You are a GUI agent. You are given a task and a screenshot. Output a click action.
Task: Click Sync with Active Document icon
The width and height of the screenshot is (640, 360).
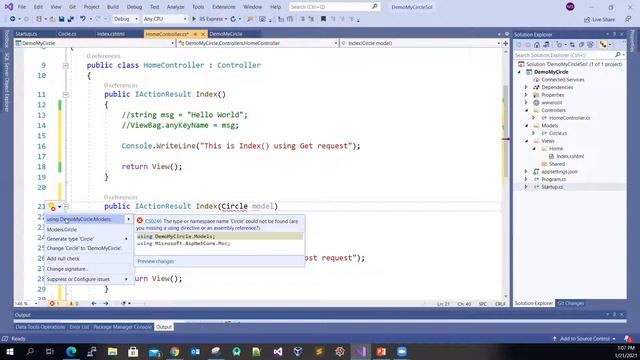tap(572, 44)
